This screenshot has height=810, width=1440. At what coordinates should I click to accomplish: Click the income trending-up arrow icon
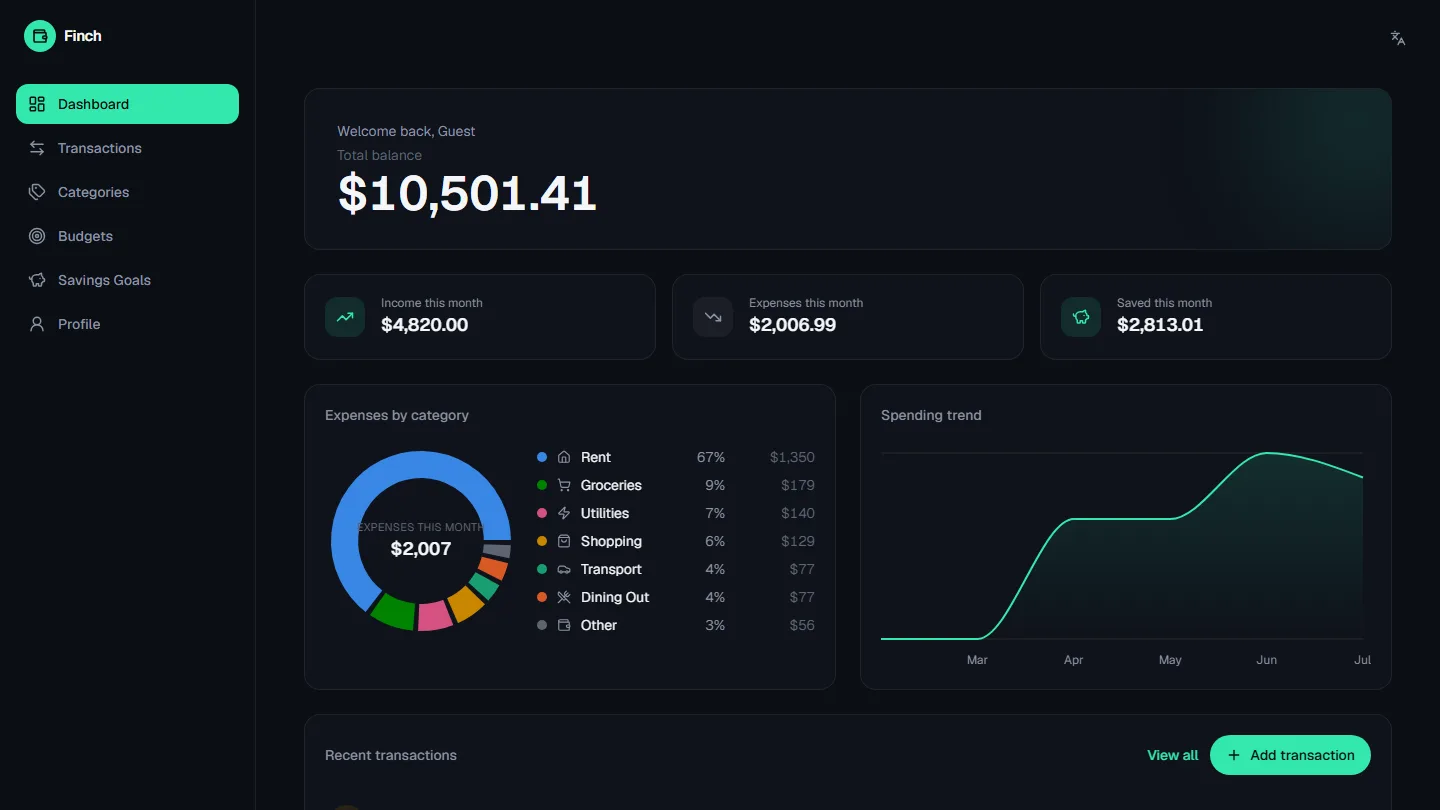pos(345,317)
